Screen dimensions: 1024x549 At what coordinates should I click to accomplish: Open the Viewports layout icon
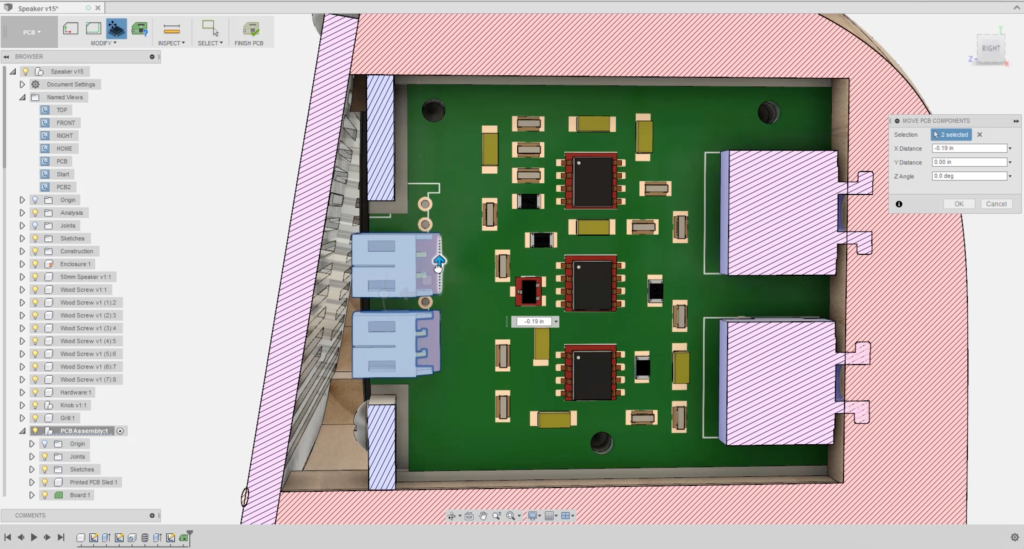pyautogui.click(x=566, y=516)
